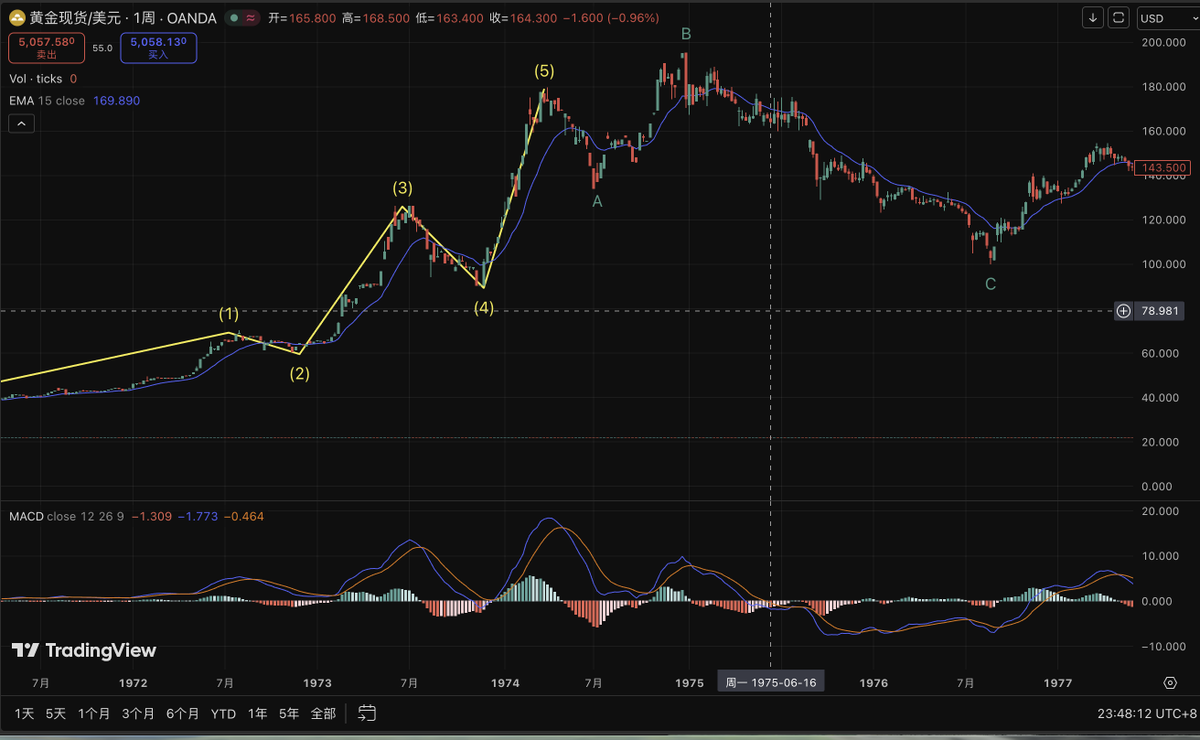The width and height of the screenshot is (1200, 740).
Task: Select the green B wave label
Action: point(686,34)
